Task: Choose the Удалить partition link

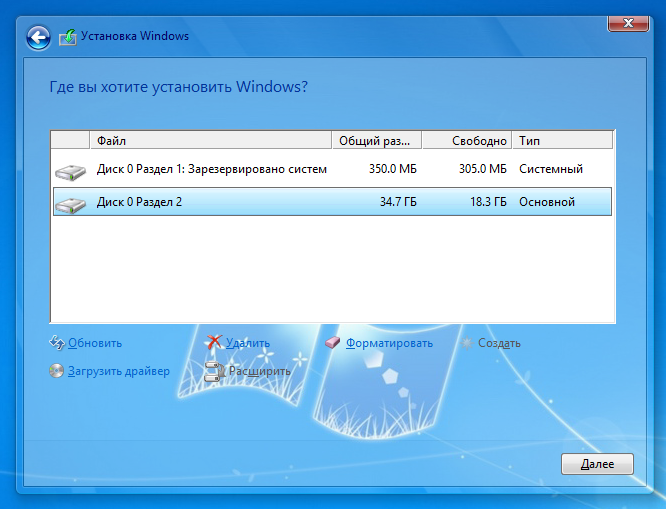Action: (x=248, y=343)
